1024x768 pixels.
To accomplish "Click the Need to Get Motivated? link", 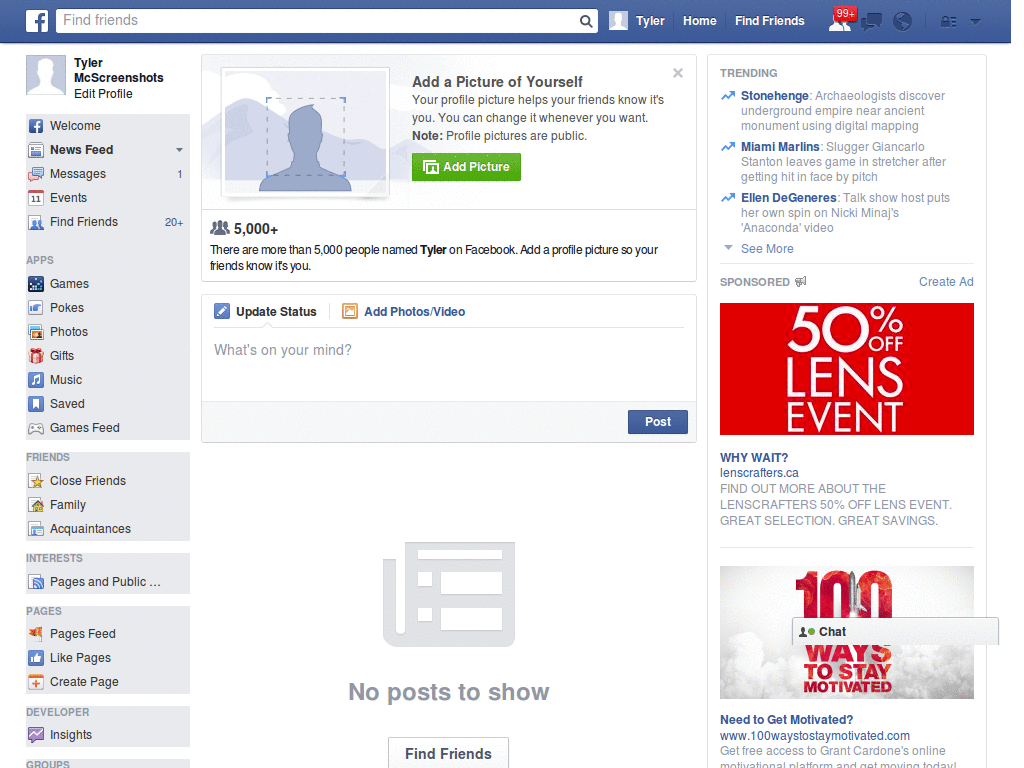I will [786, 720].
